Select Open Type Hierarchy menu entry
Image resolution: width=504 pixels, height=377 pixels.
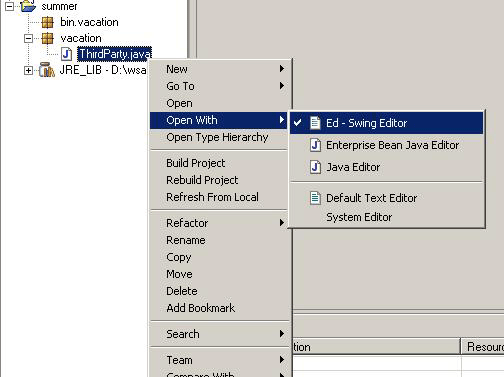(217, 137)
